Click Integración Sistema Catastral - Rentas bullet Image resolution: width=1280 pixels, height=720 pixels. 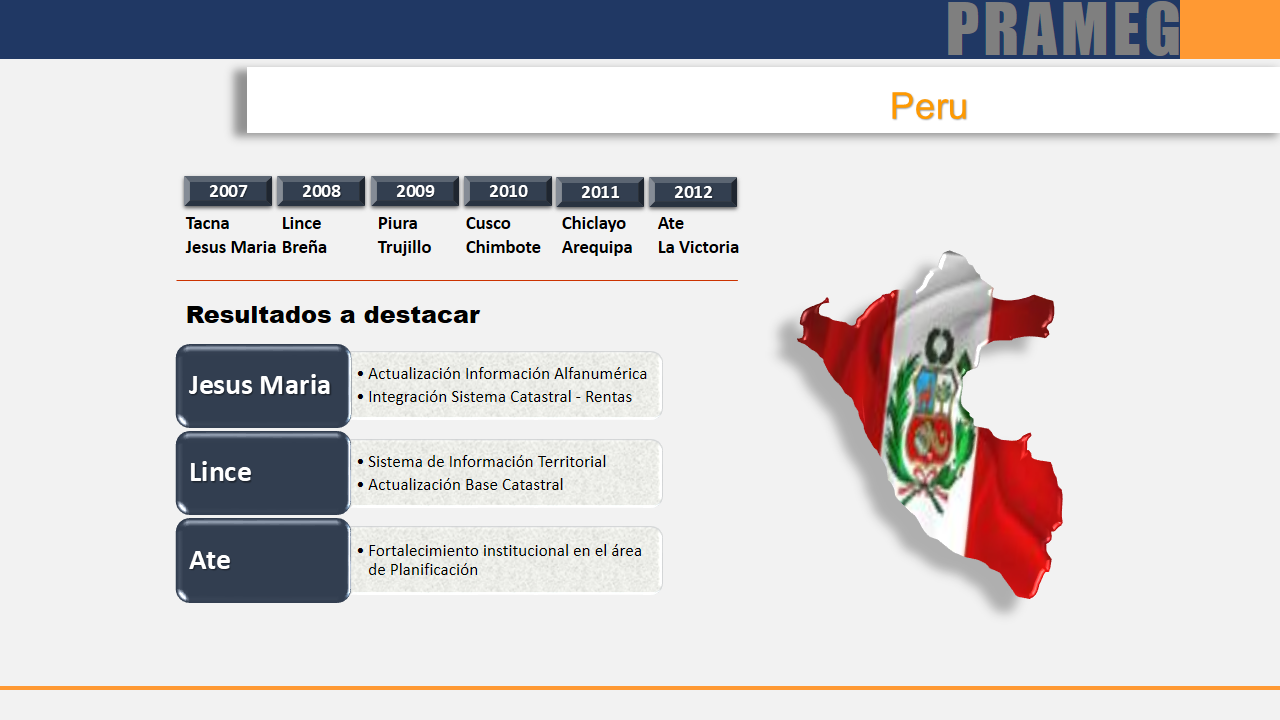499,397
